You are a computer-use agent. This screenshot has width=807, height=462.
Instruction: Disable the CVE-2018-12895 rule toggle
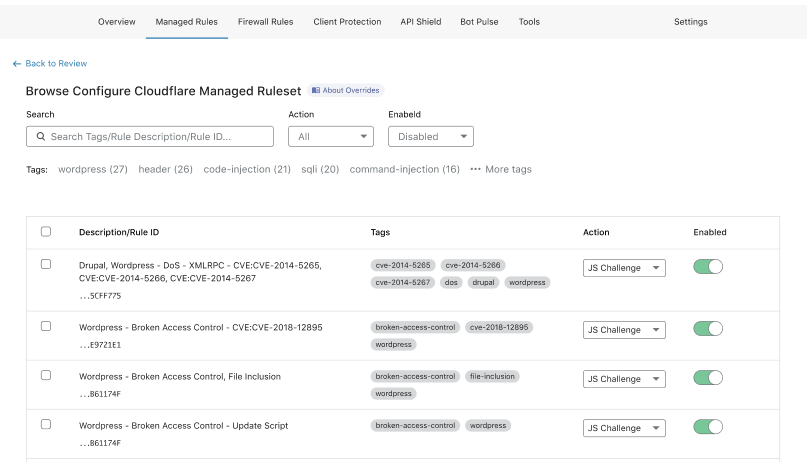[x=707, y=329]
